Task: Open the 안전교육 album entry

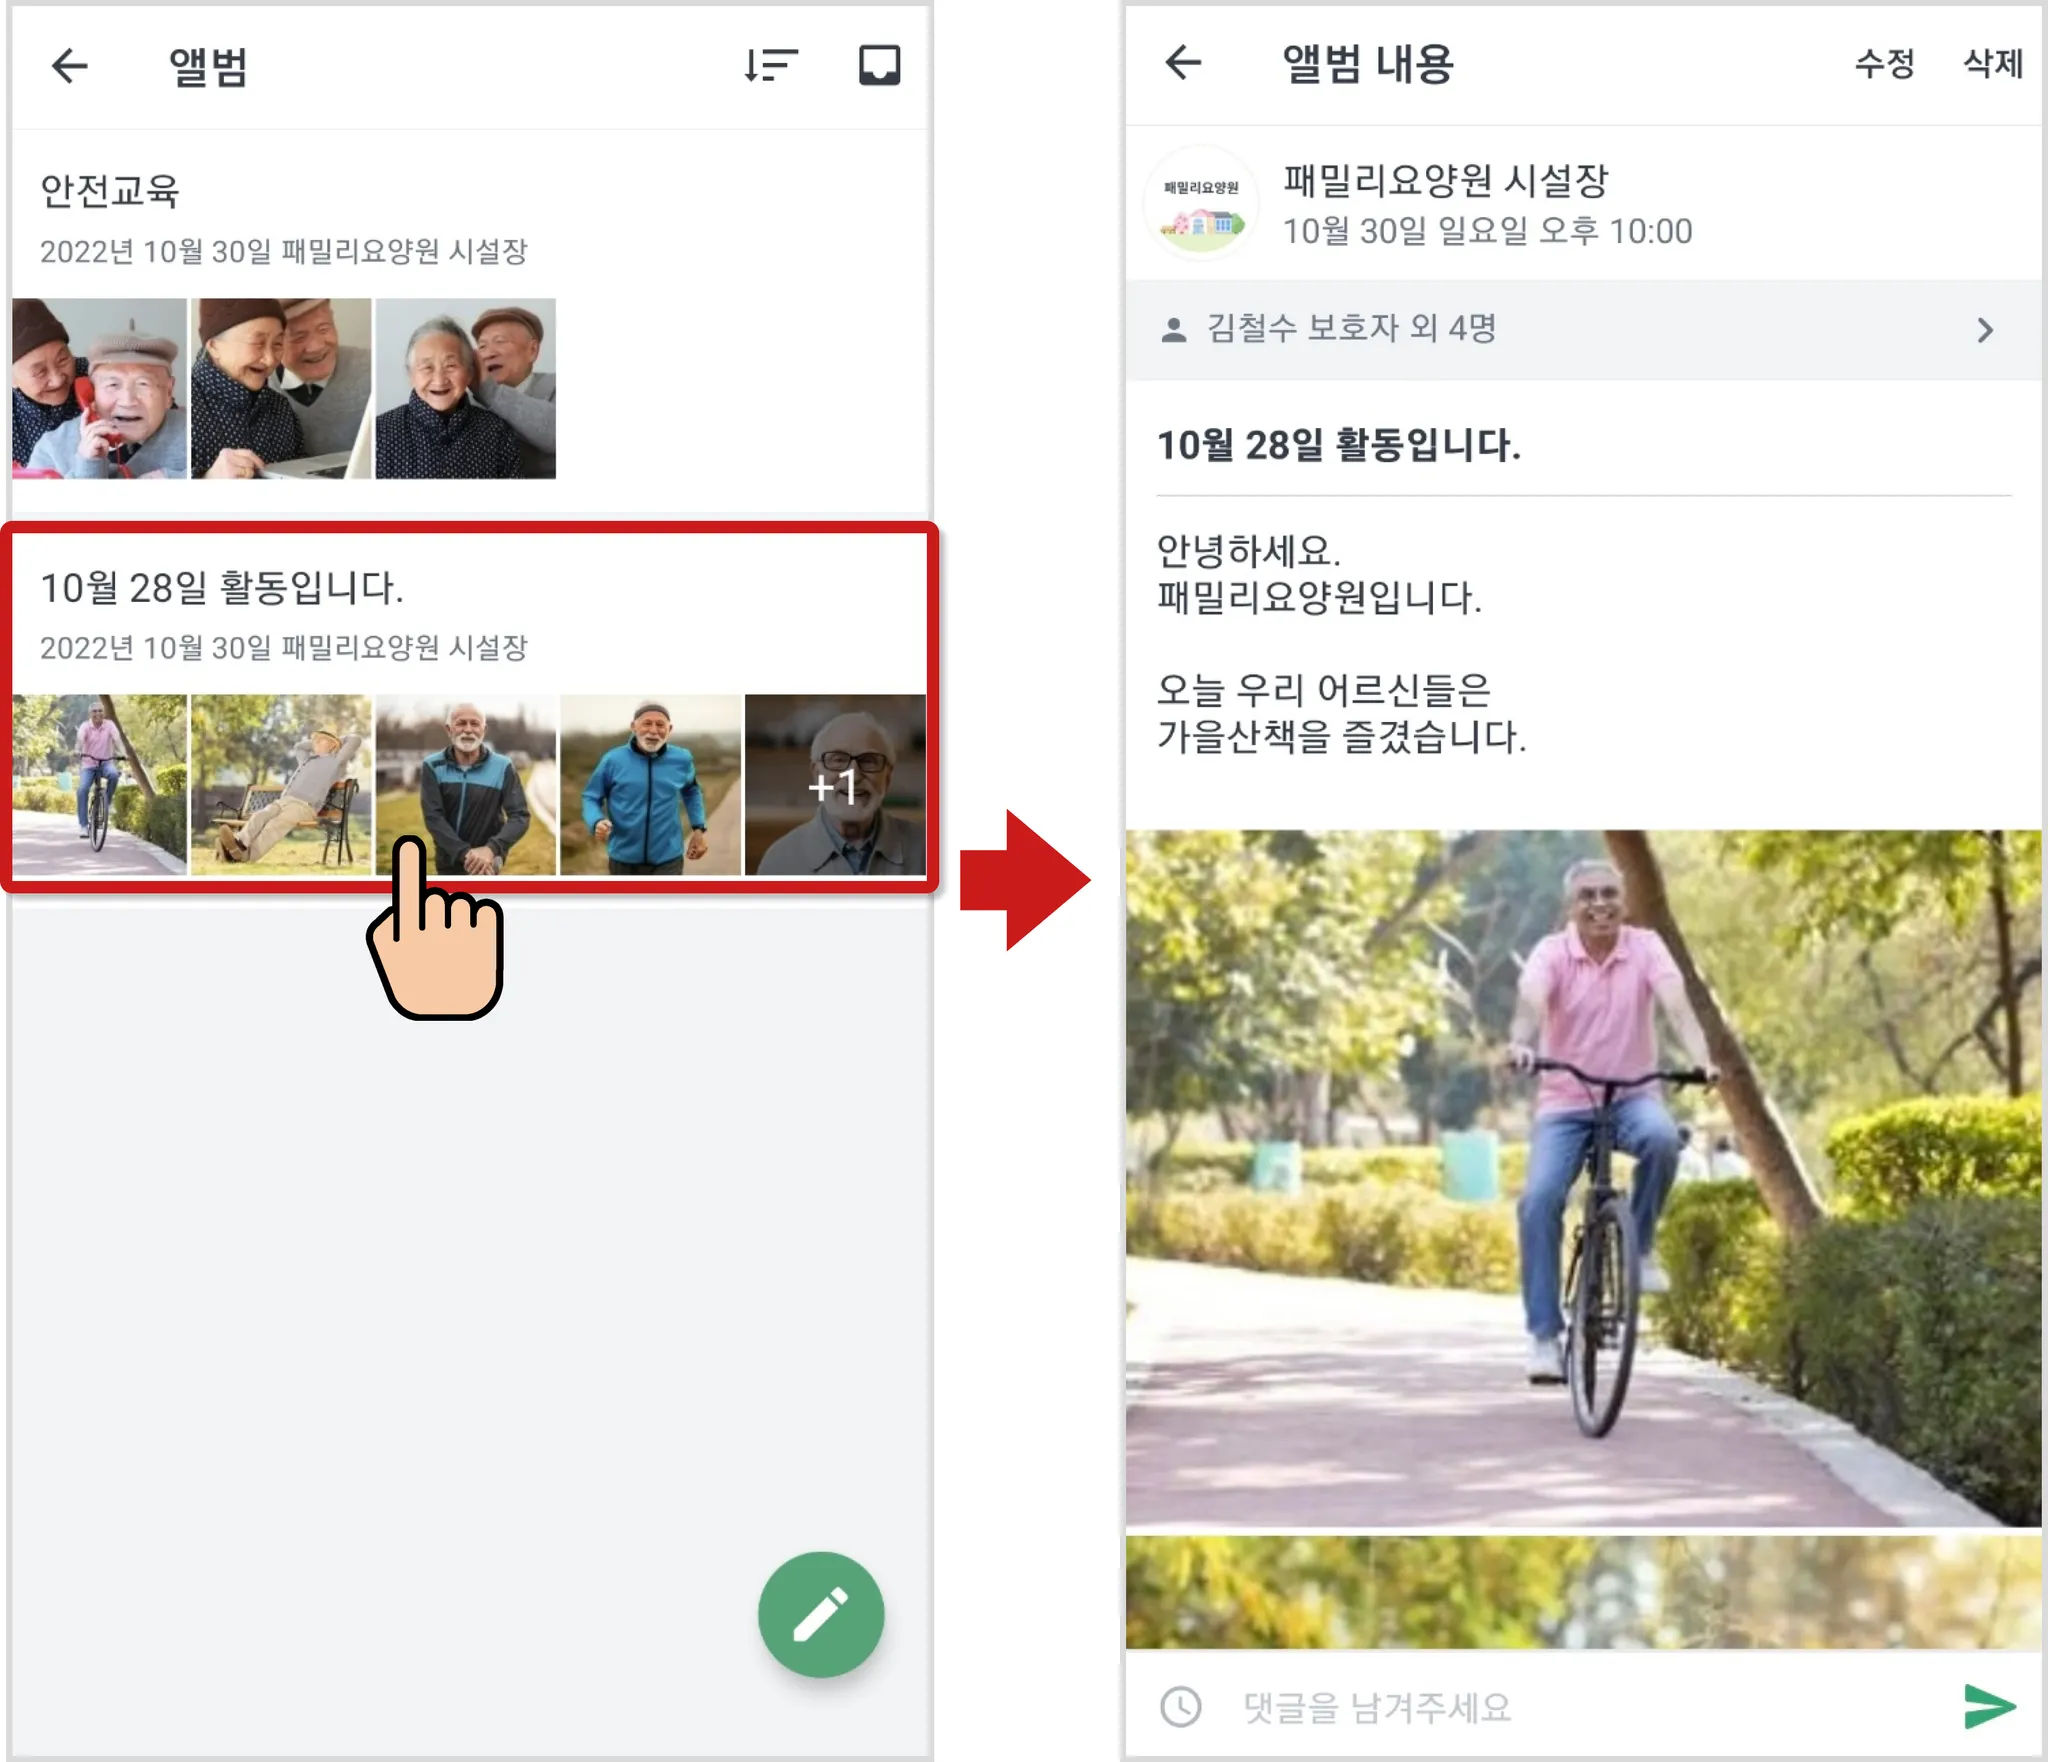Action: tap(110, 192)
